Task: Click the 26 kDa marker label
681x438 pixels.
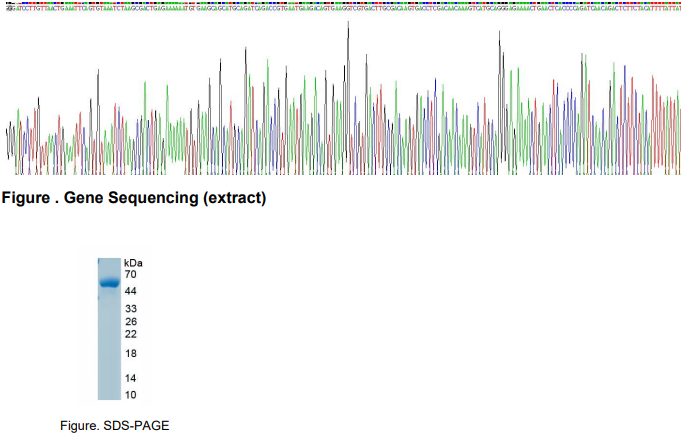Action: pyautogui.click(x=131, y=321)
